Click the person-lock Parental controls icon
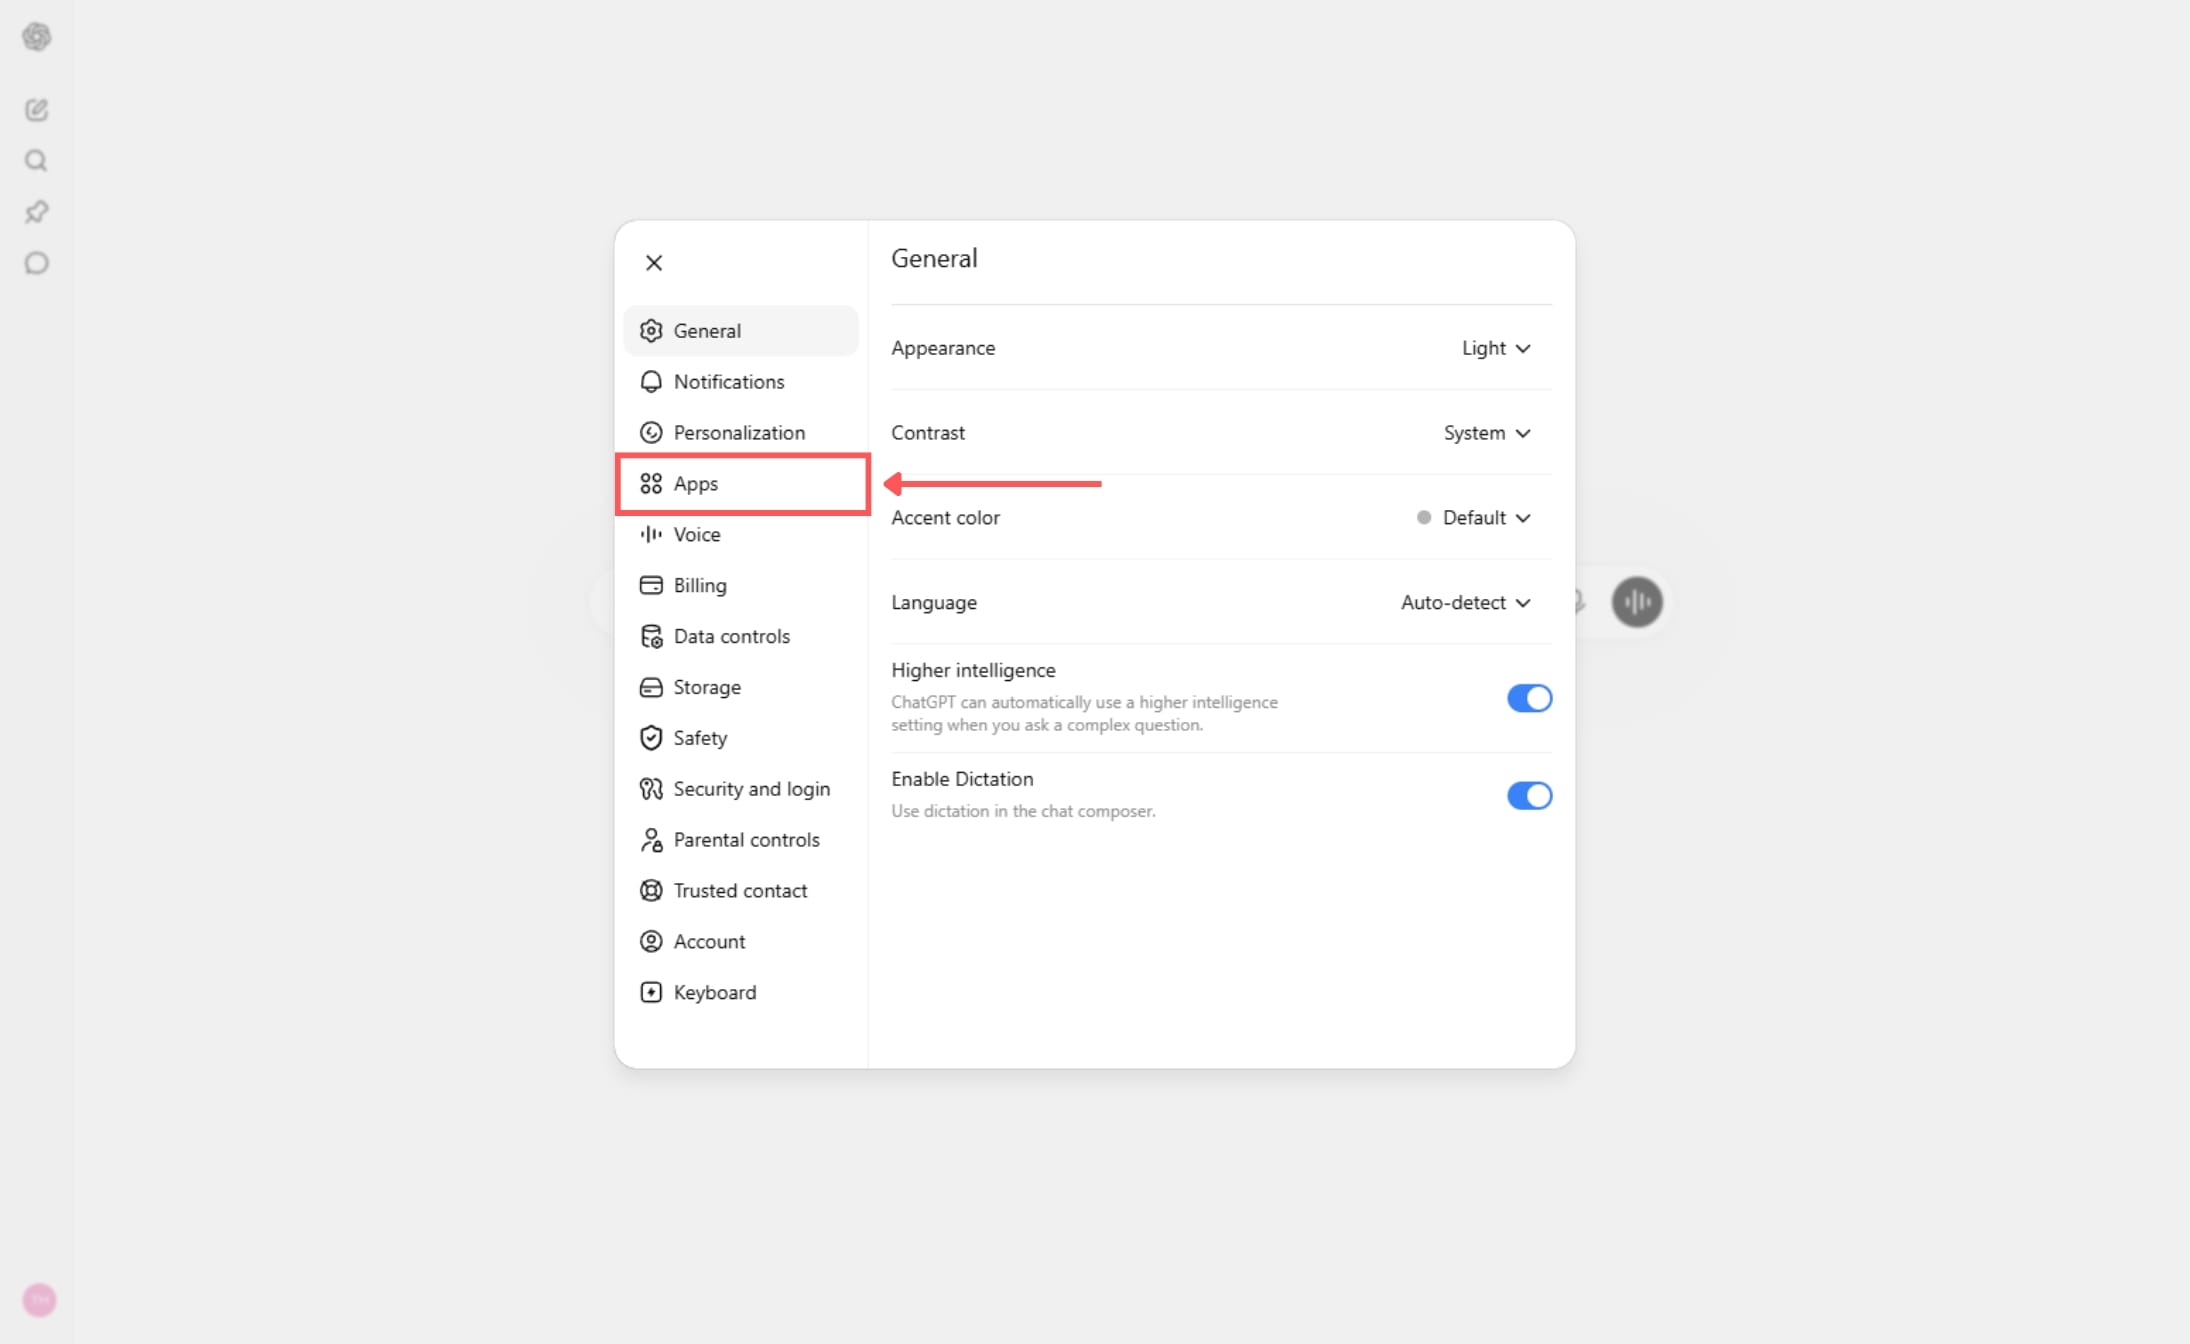Viewport: 2190px width, 1344px height. click(651, 840)
